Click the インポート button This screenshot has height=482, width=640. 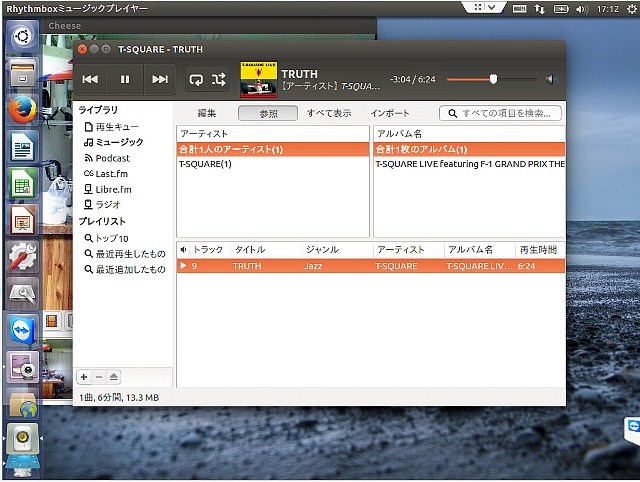click(x=390, y=113)
